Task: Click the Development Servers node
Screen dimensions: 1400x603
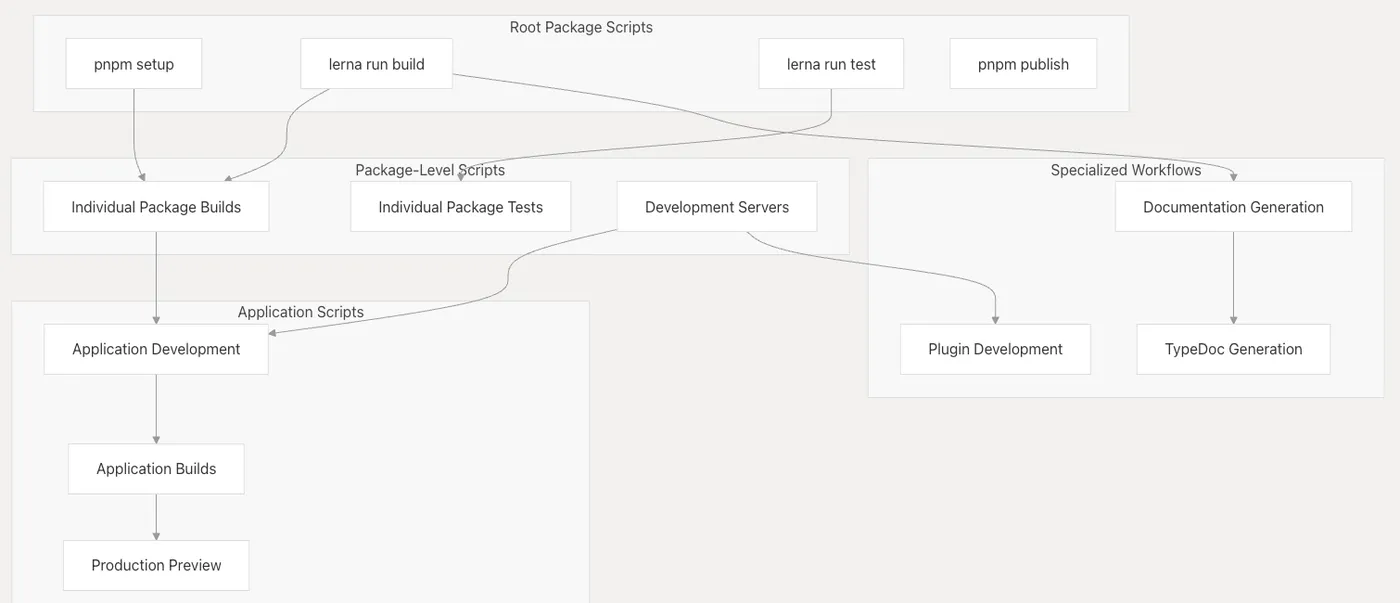Action: 716,207
